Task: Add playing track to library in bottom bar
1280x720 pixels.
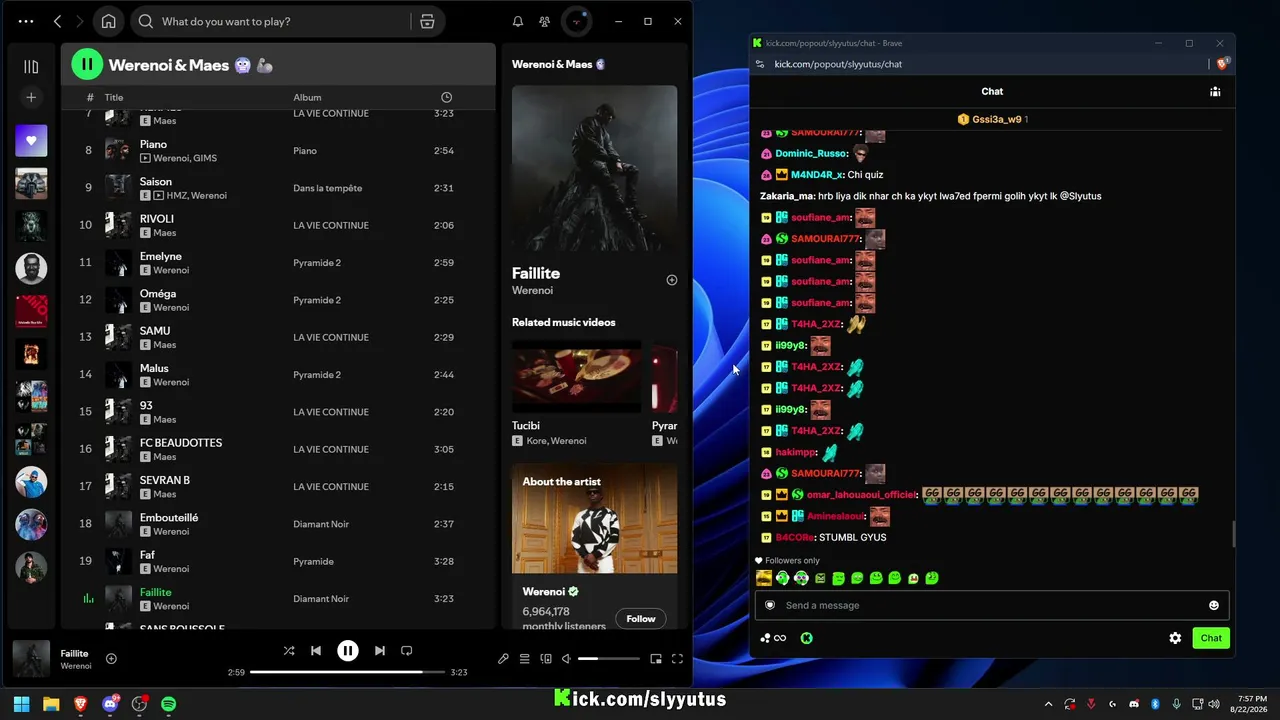Action: tap(111, 659)
